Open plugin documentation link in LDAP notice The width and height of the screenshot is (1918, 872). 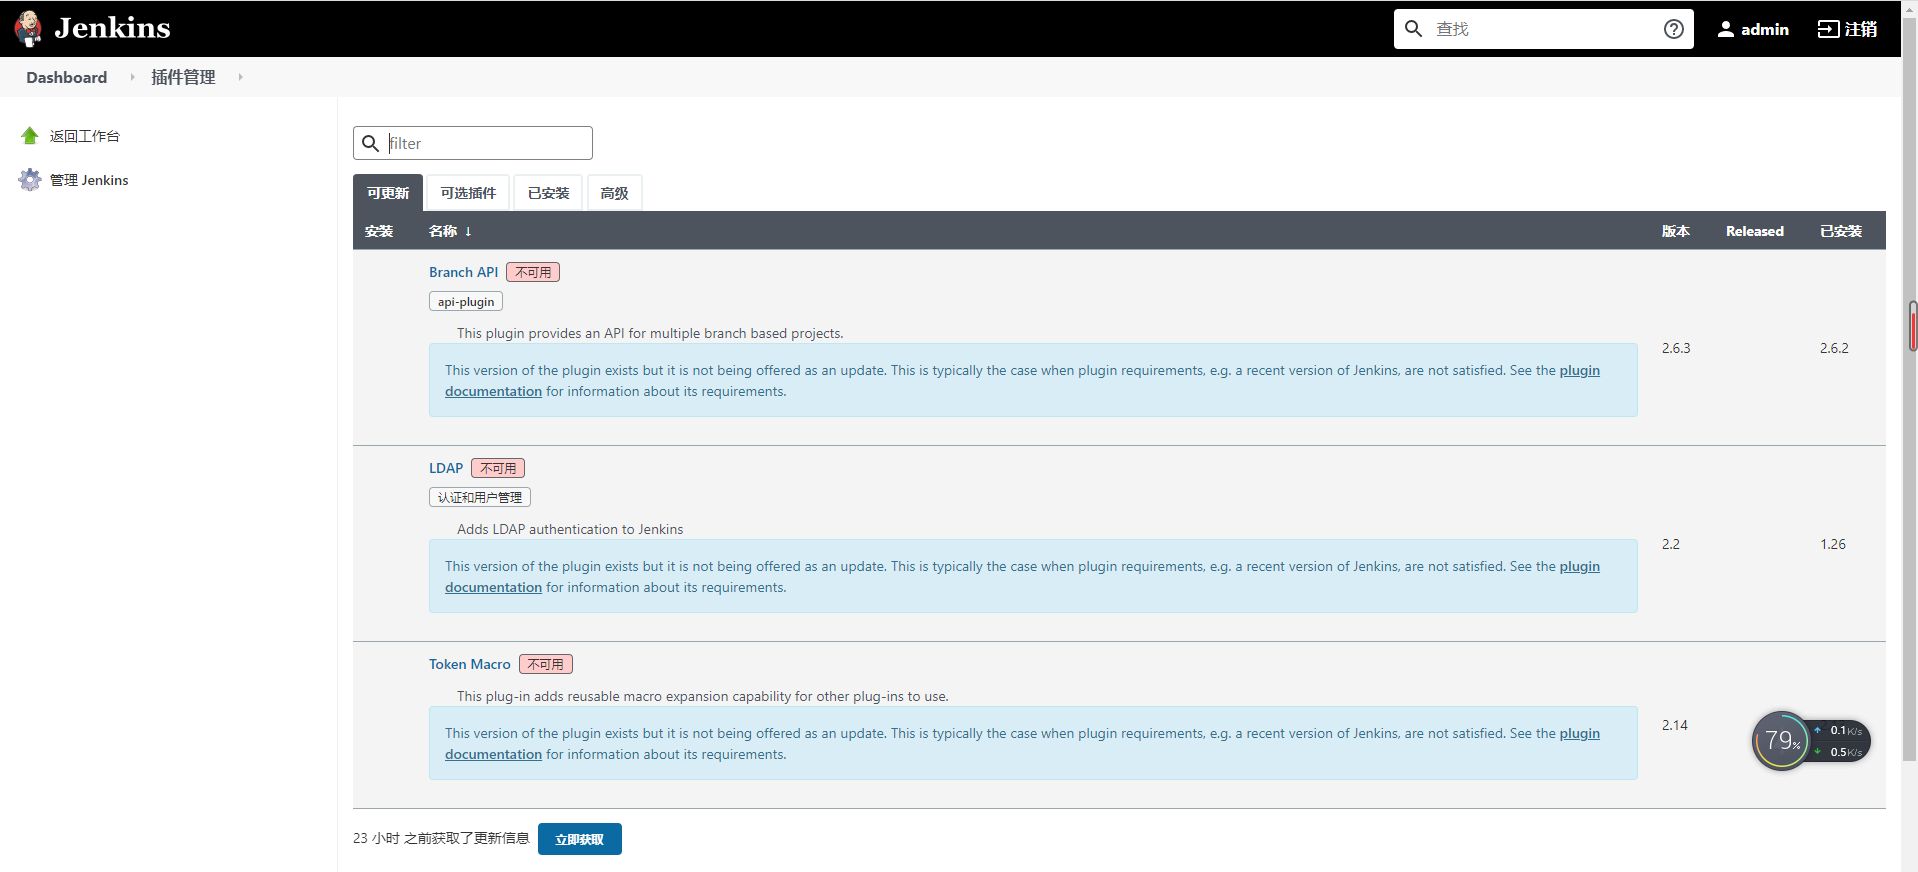[1579, 566]
